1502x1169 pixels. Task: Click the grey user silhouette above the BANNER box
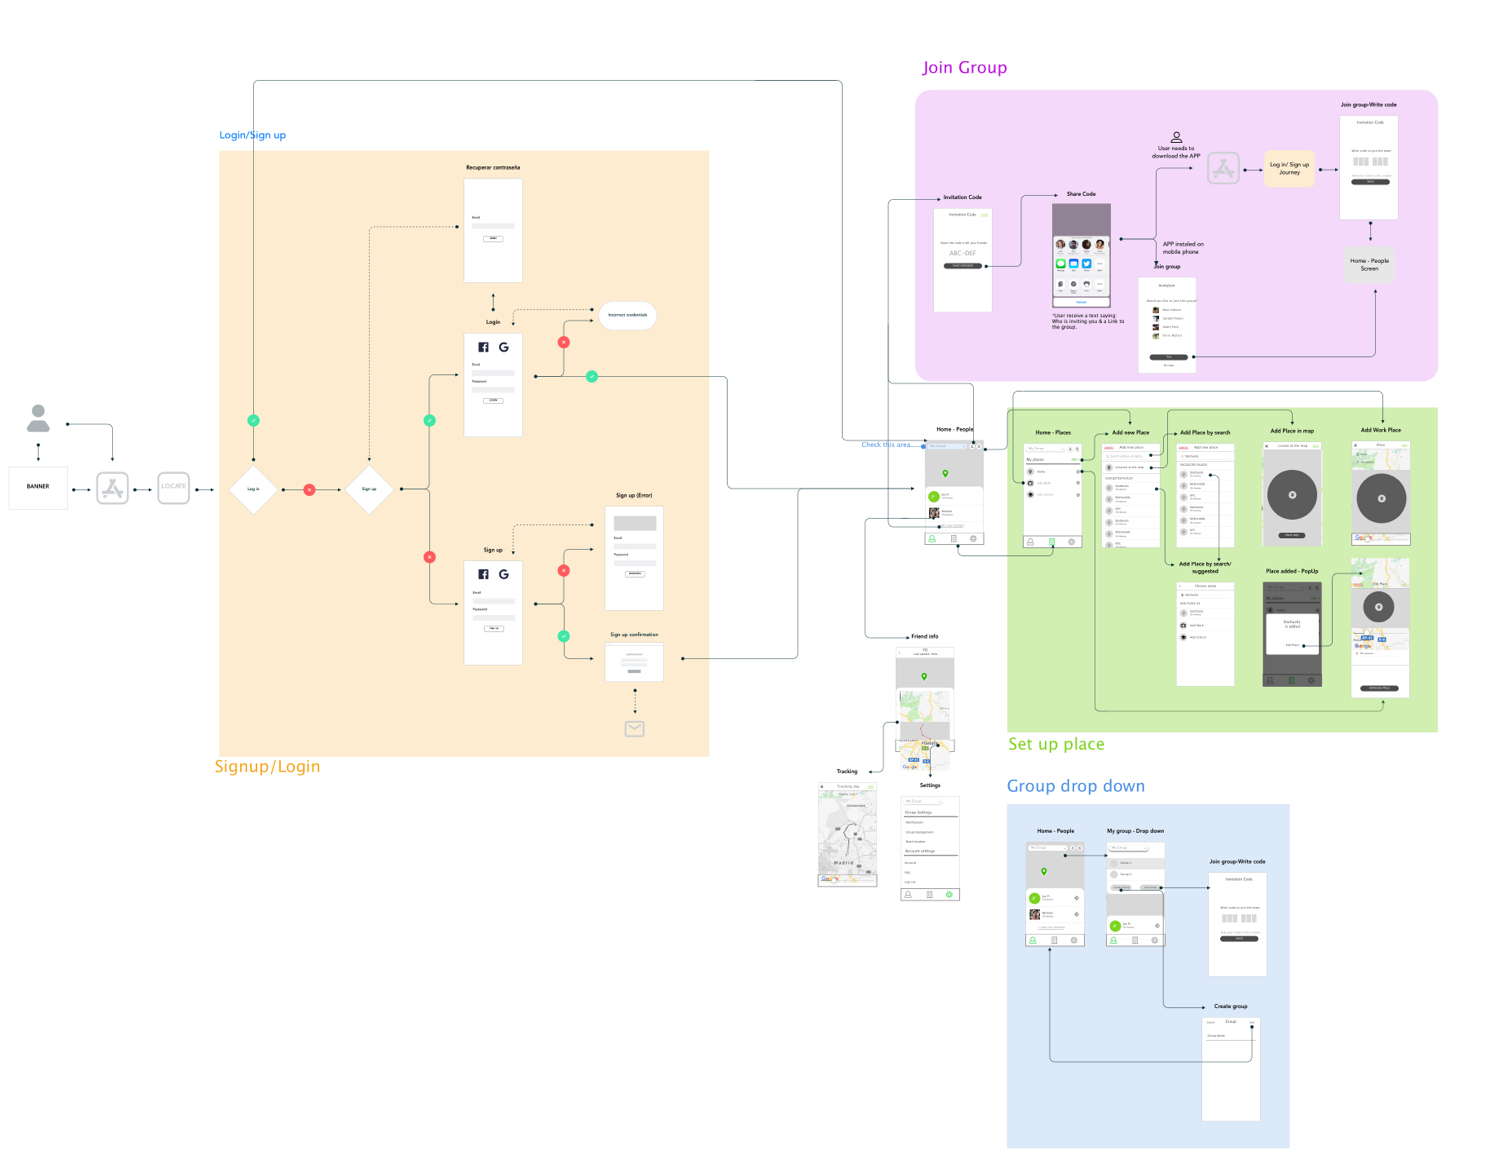(38, 418)
